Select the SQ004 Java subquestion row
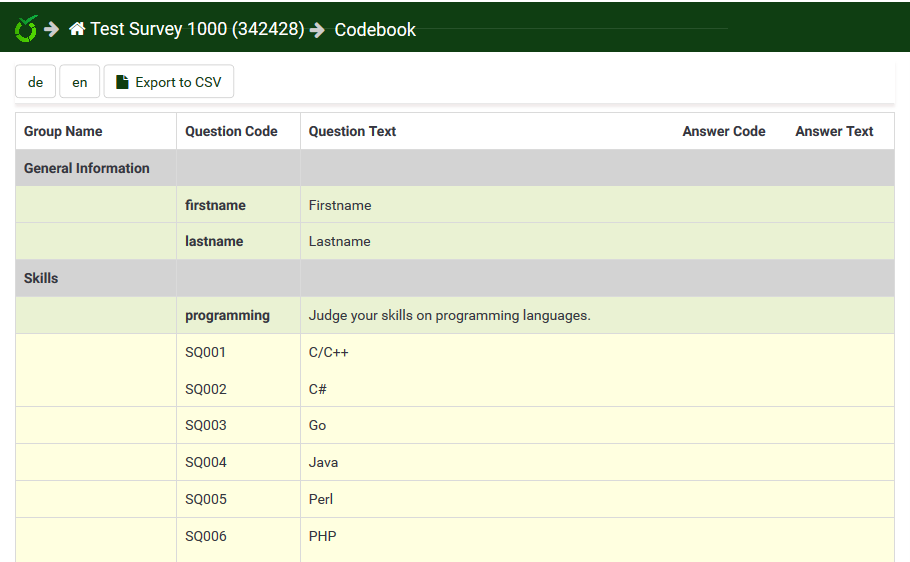 (323, 462)
